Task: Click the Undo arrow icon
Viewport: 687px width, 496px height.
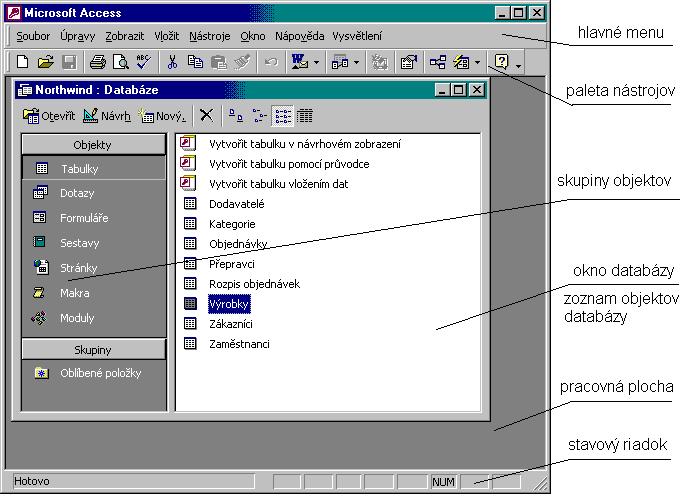Action: (x=271, y=62)
